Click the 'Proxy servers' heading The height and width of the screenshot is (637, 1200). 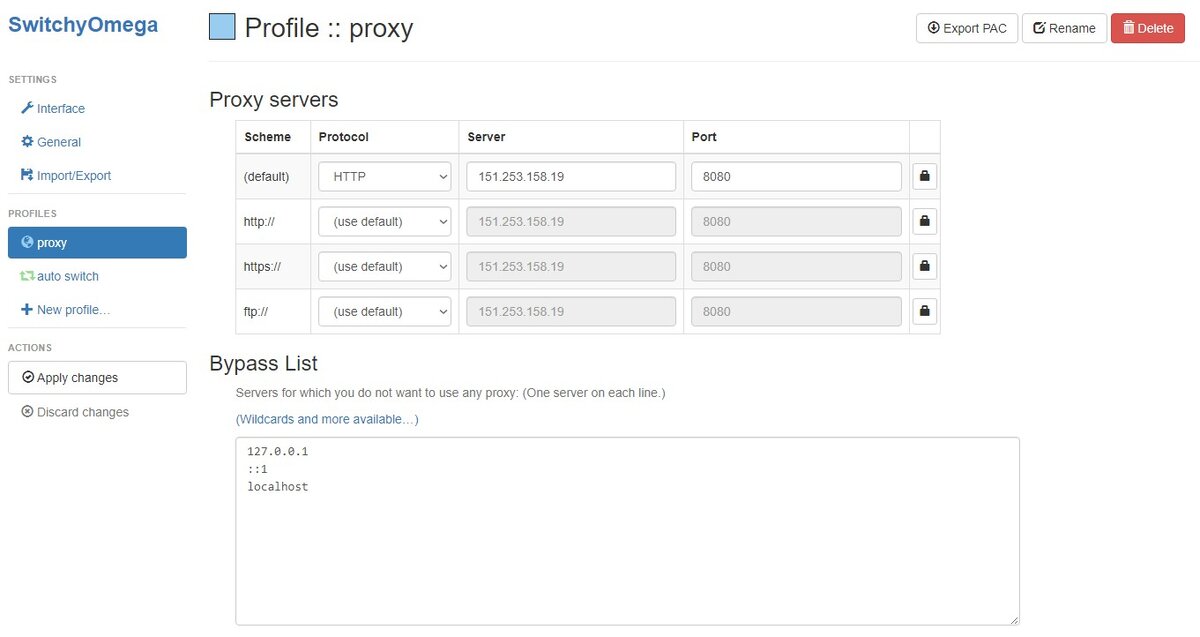274,100
